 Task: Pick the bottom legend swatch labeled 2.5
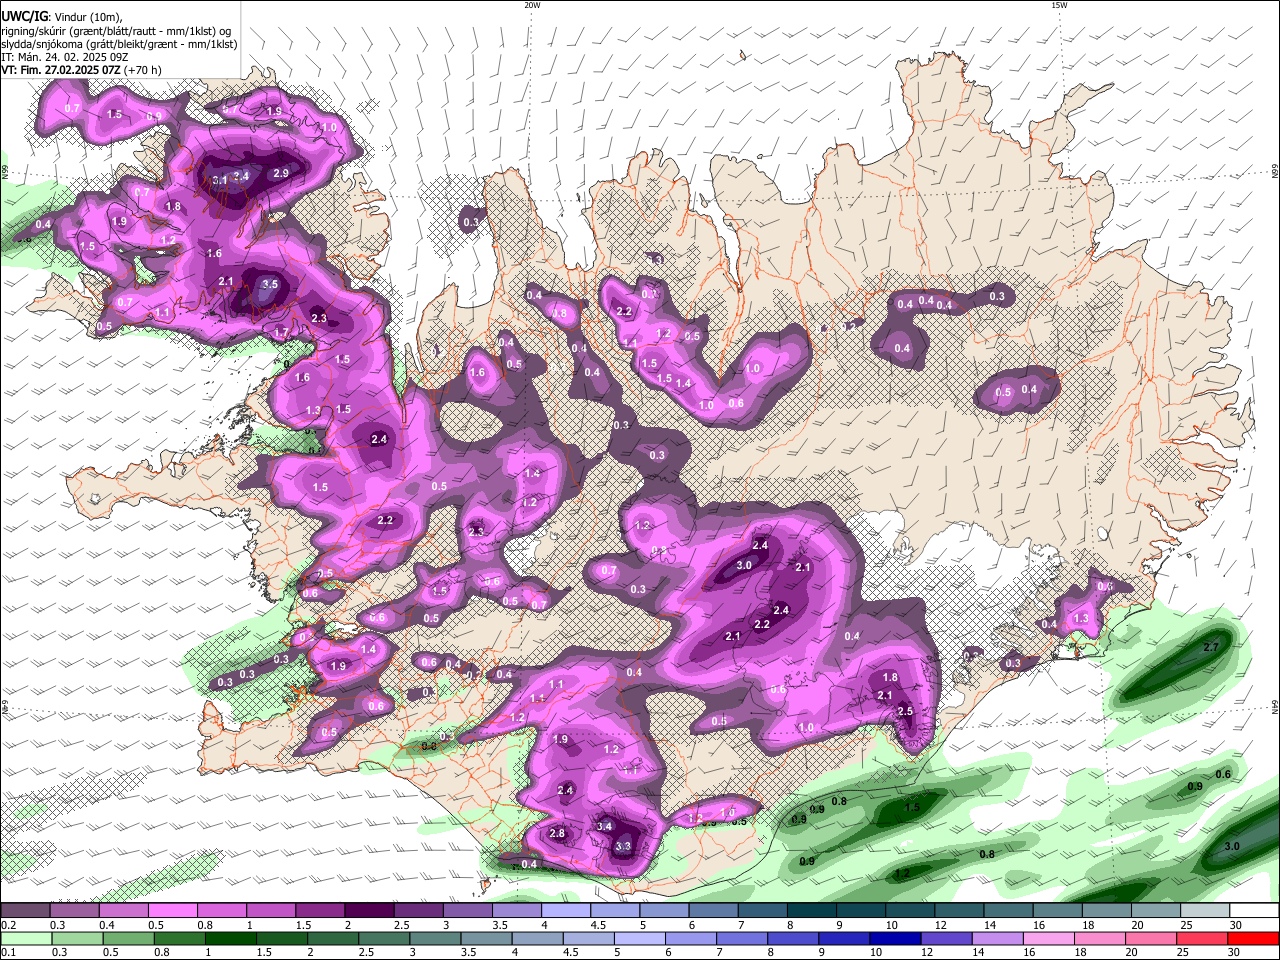point(385,938)
